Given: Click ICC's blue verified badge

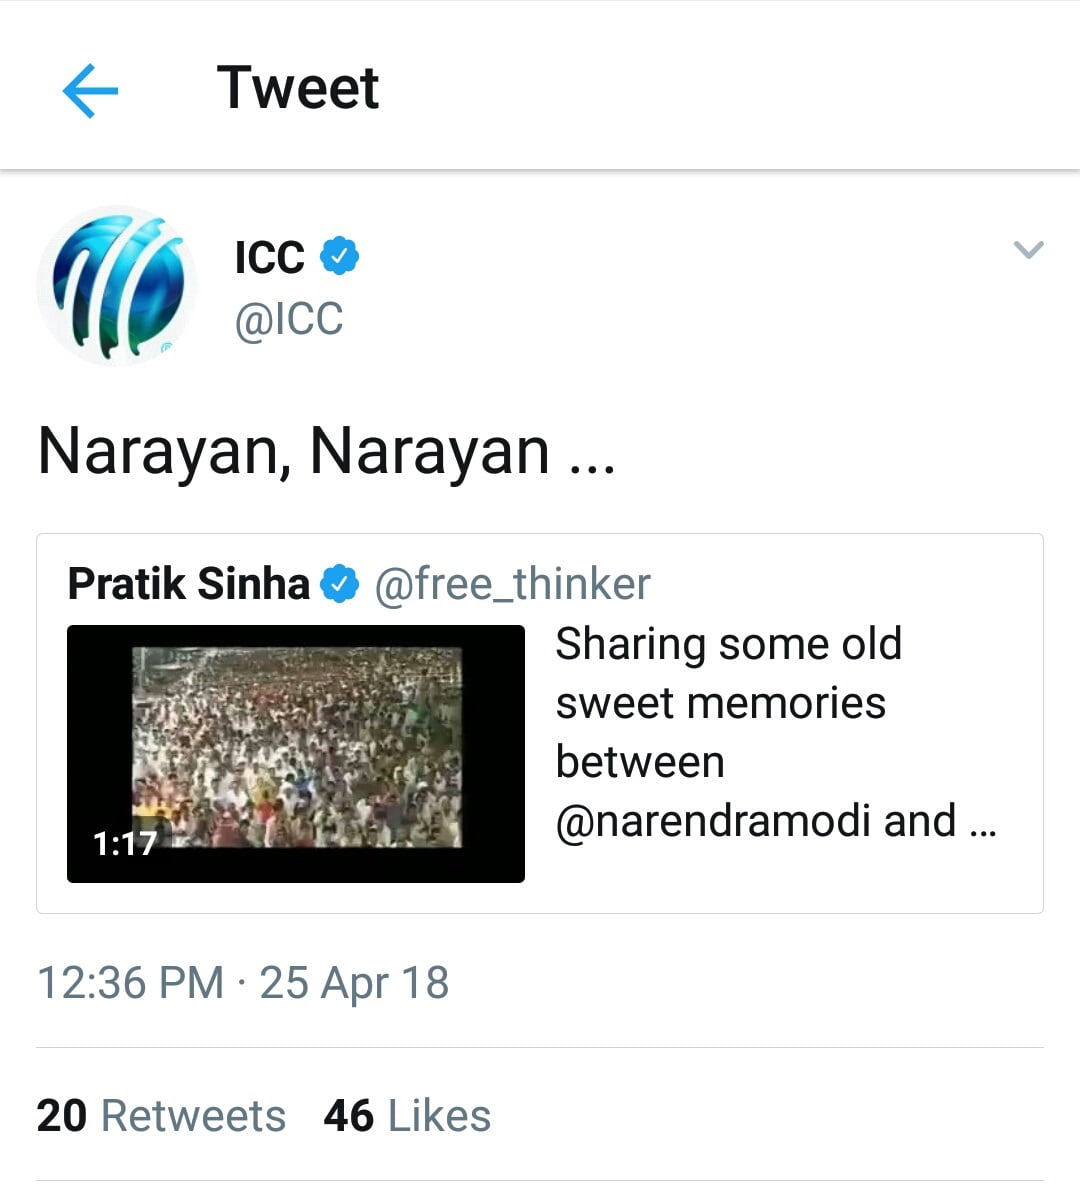Looking at the screenshot, I should 339,256.
